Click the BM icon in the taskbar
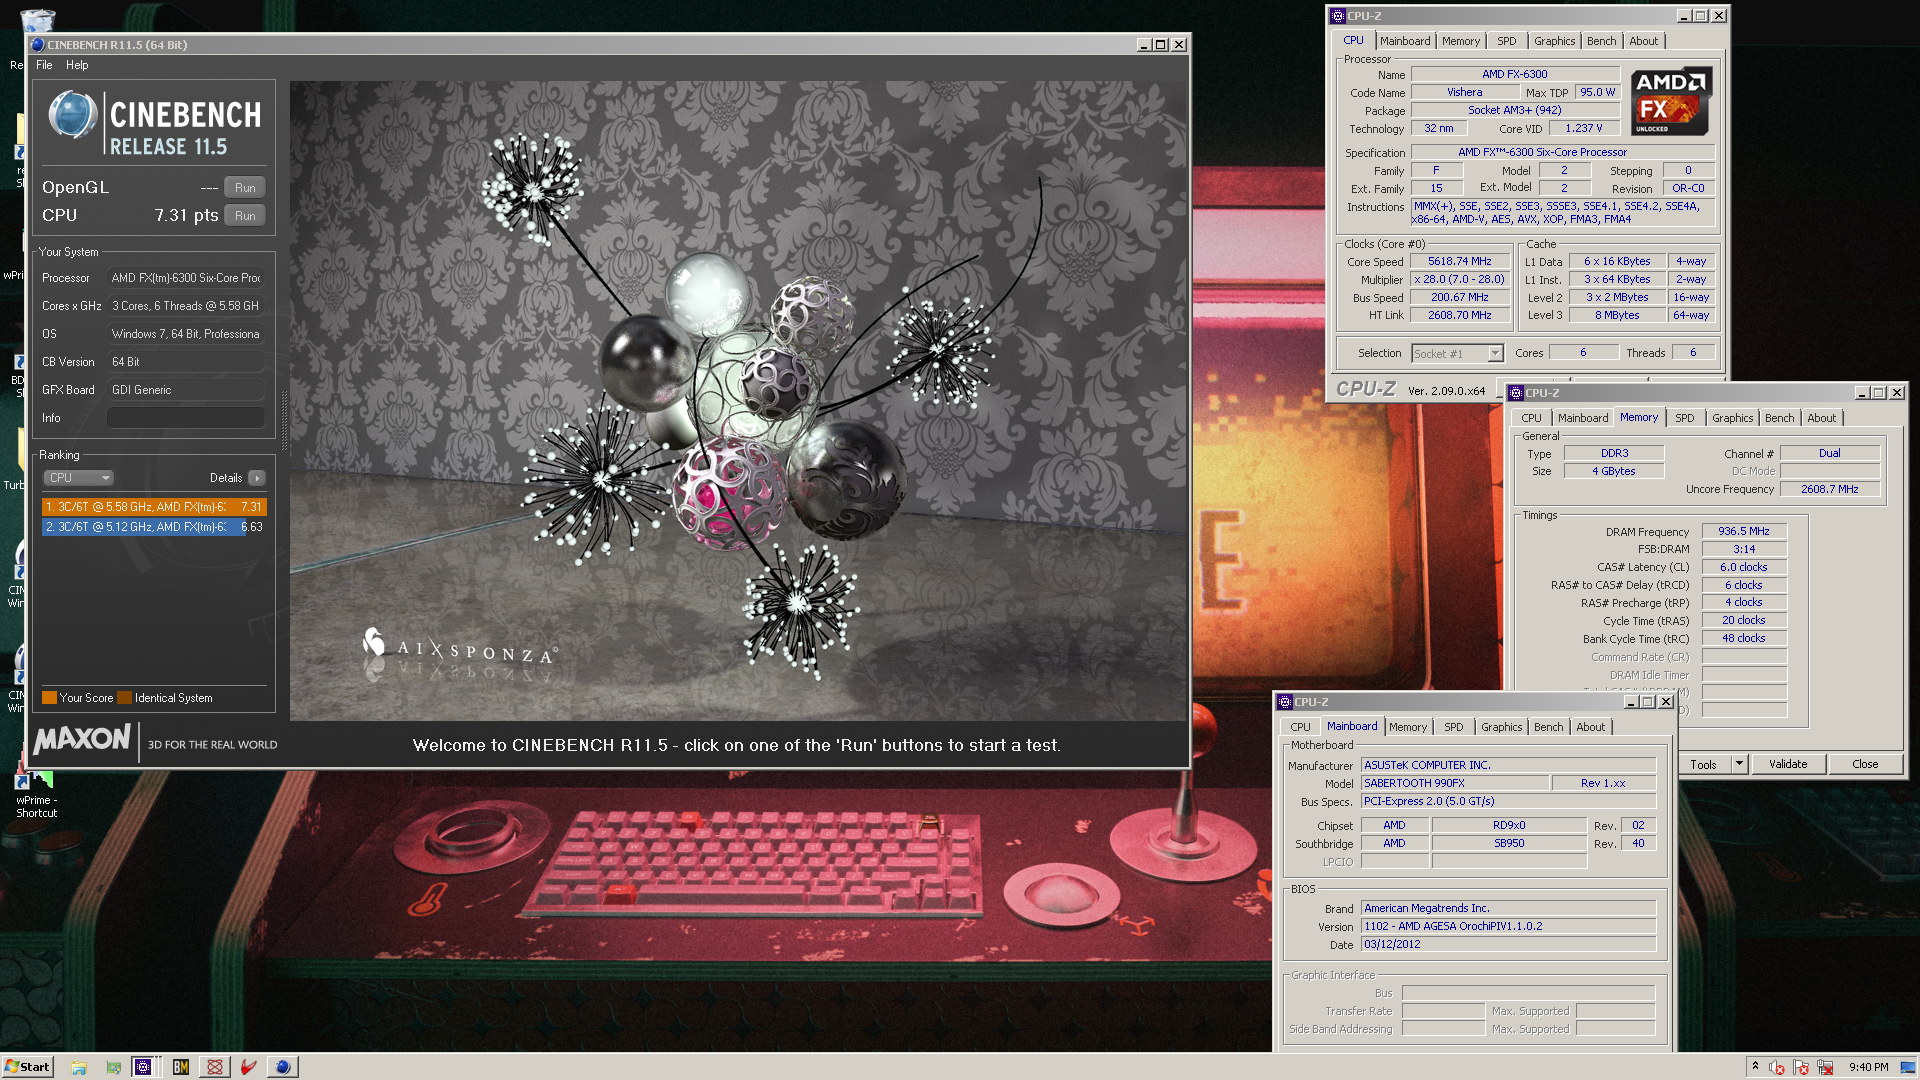1920x1080 pixels. point(181,1067)
